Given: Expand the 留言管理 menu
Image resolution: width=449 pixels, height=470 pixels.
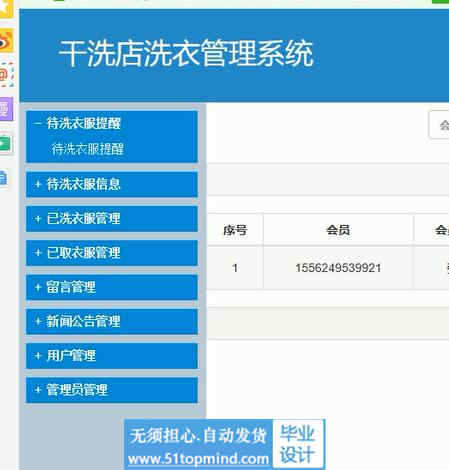Looking at the screenshot, I should [x=112, y=287].
